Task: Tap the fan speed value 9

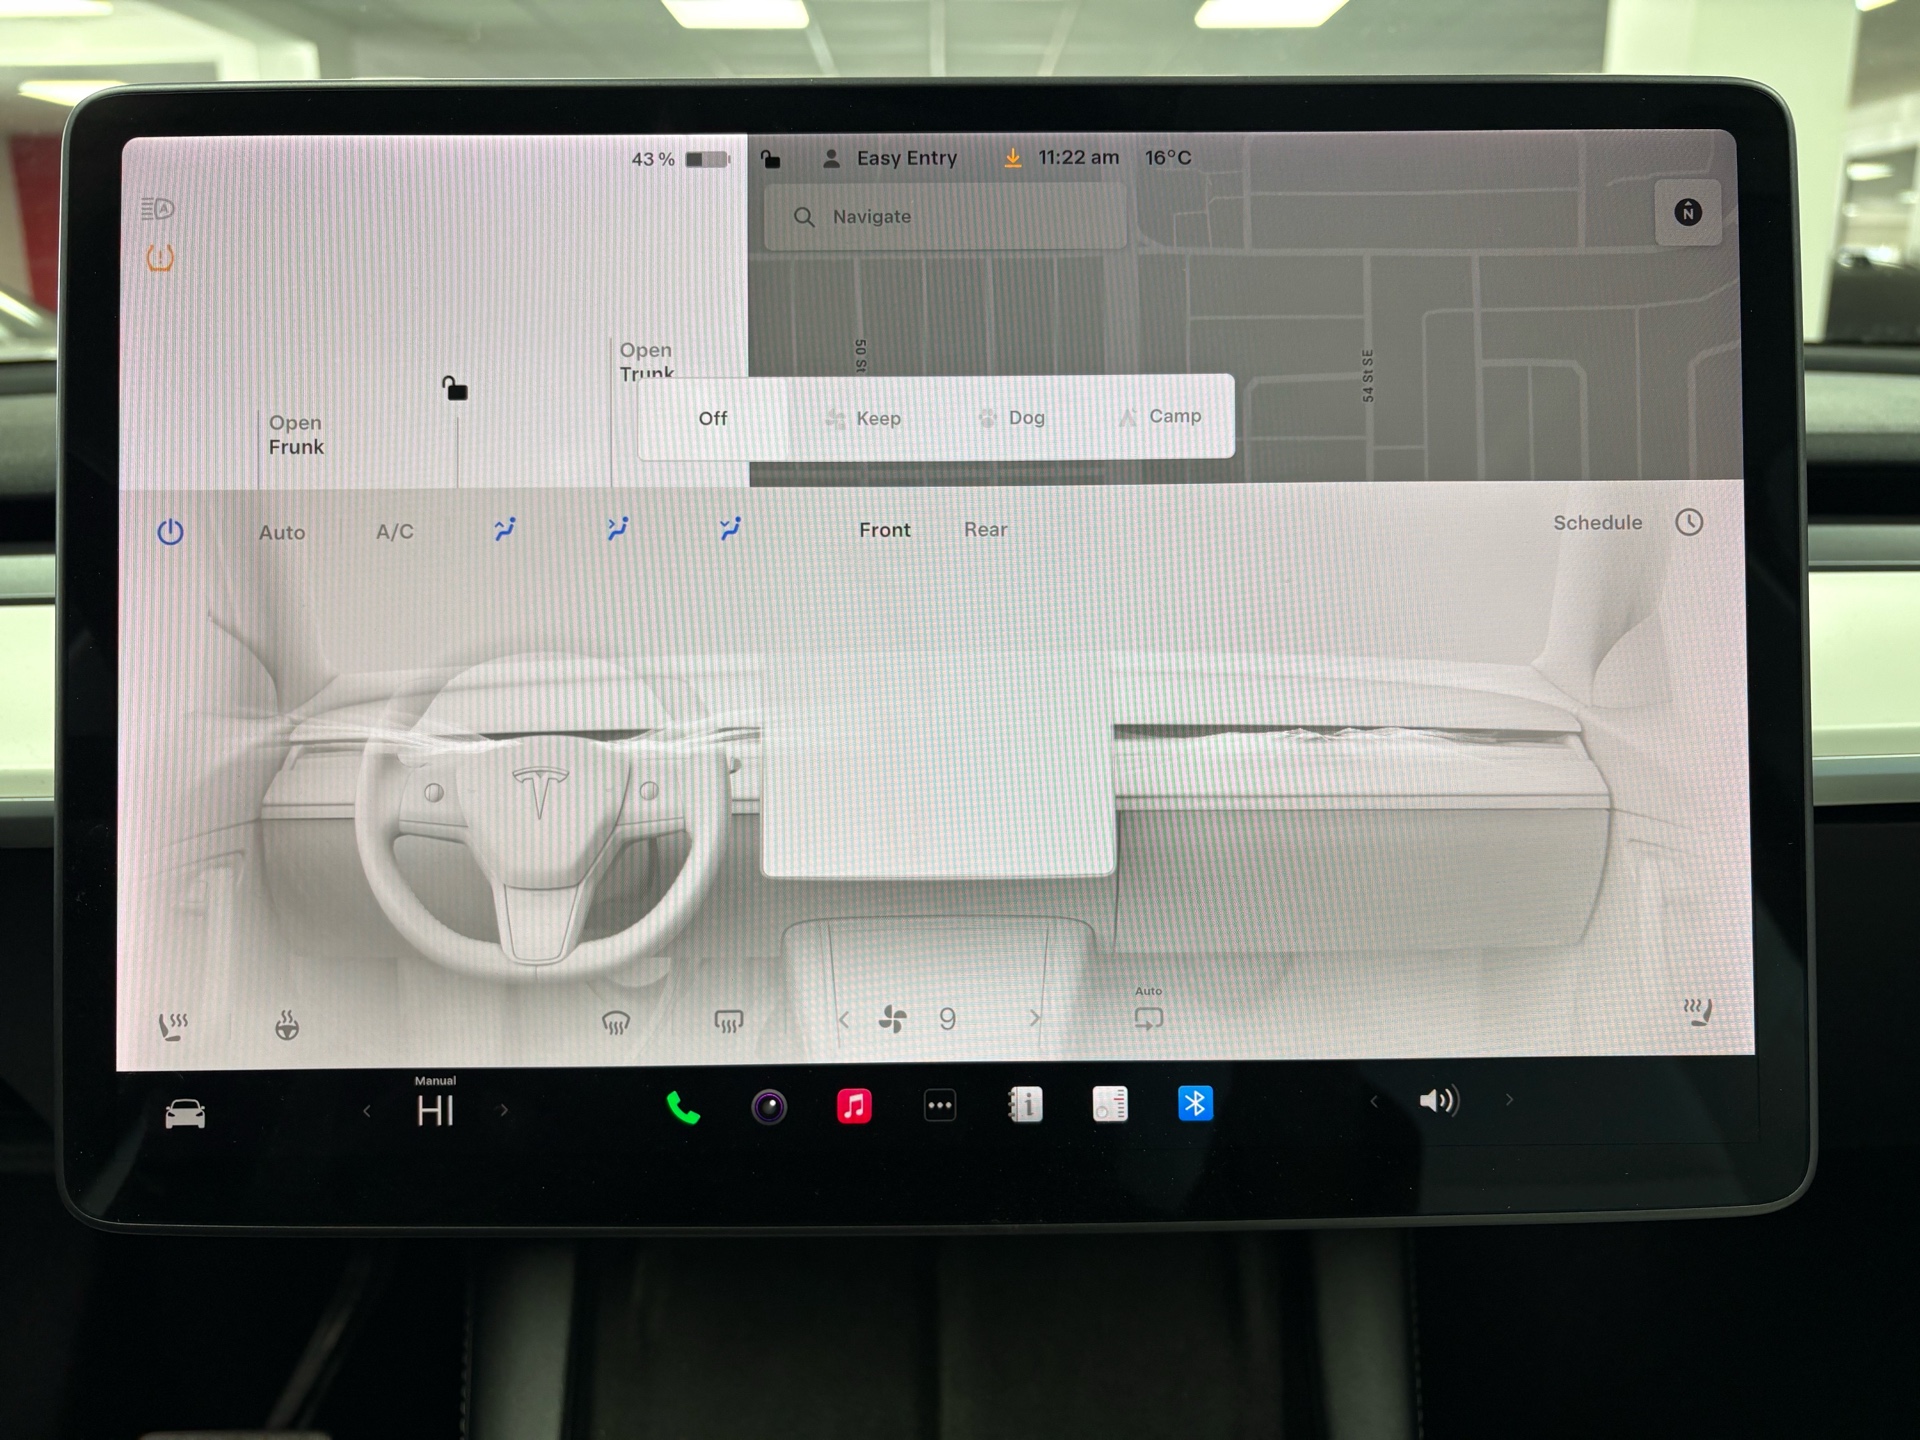Action: [x=947, y=1019]
